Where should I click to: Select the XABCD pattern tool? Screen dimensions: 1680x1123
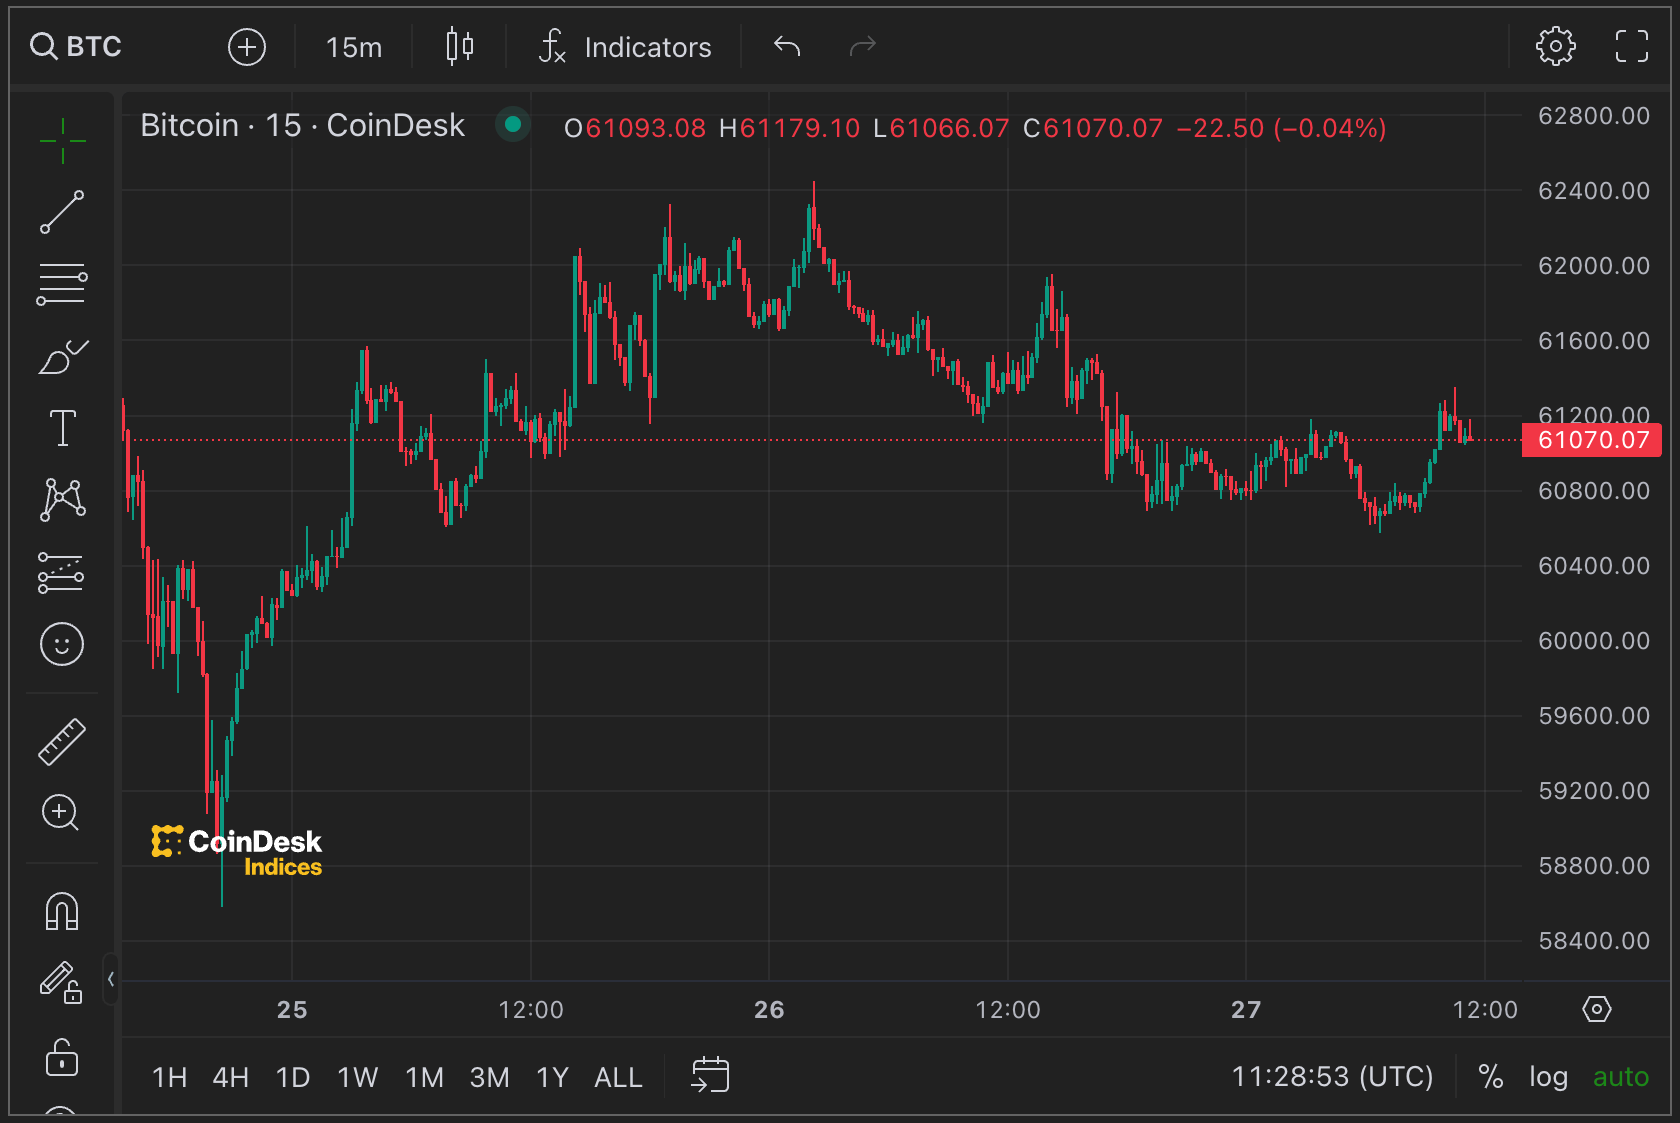pyautogui.click(x=62, y=499)
